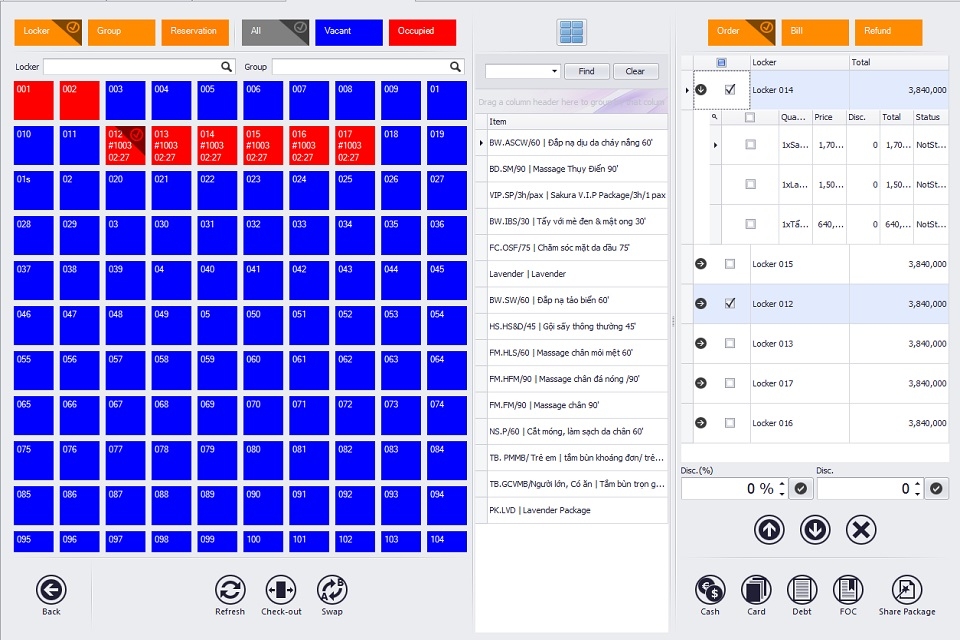Click the grid layout view icon
The height and width of the screenshot is (640, 960).
pyautogui.click(x=572, y=32)
